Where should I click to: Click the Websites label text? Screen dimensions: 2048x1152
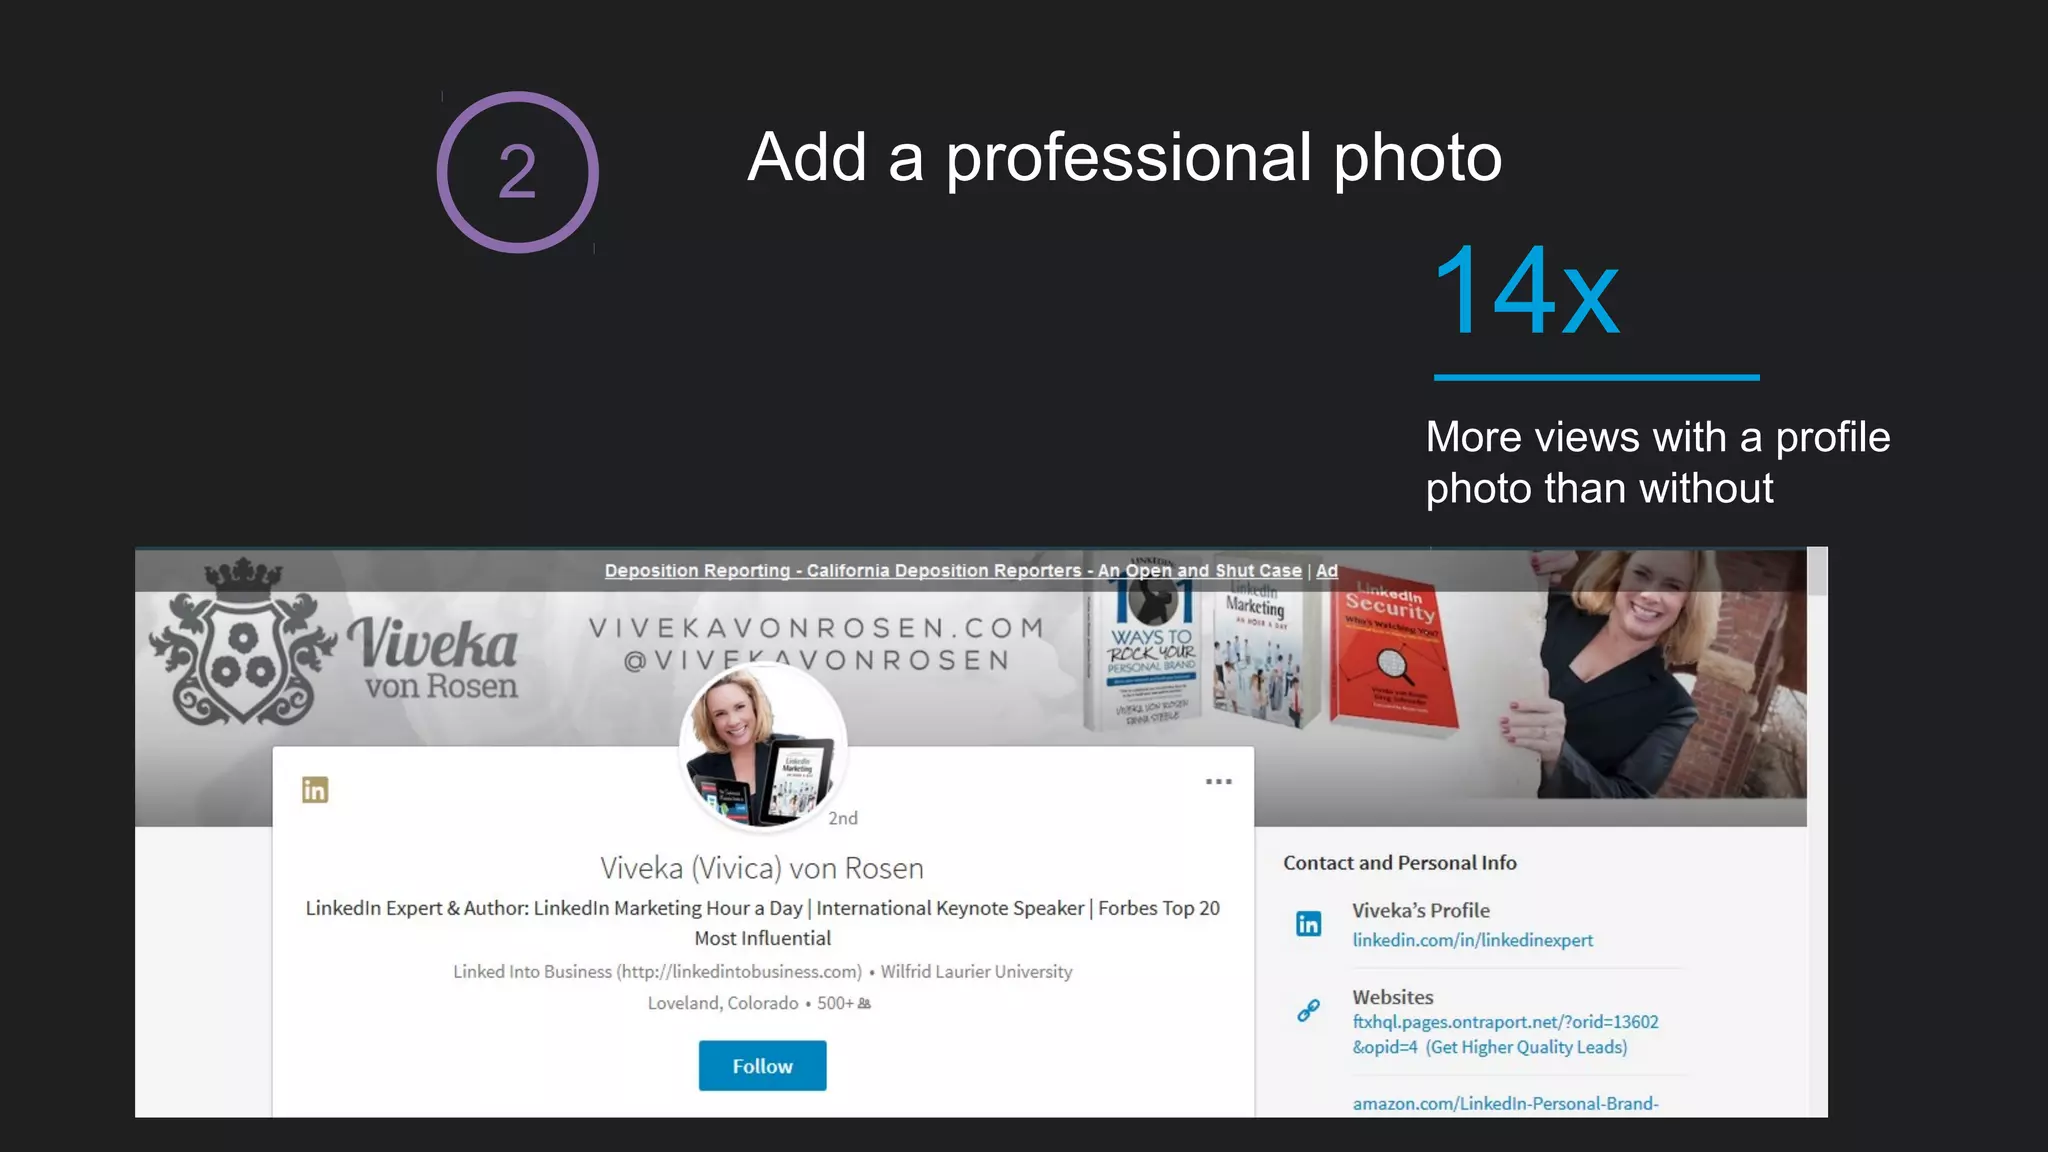[x=1393, y=997]
